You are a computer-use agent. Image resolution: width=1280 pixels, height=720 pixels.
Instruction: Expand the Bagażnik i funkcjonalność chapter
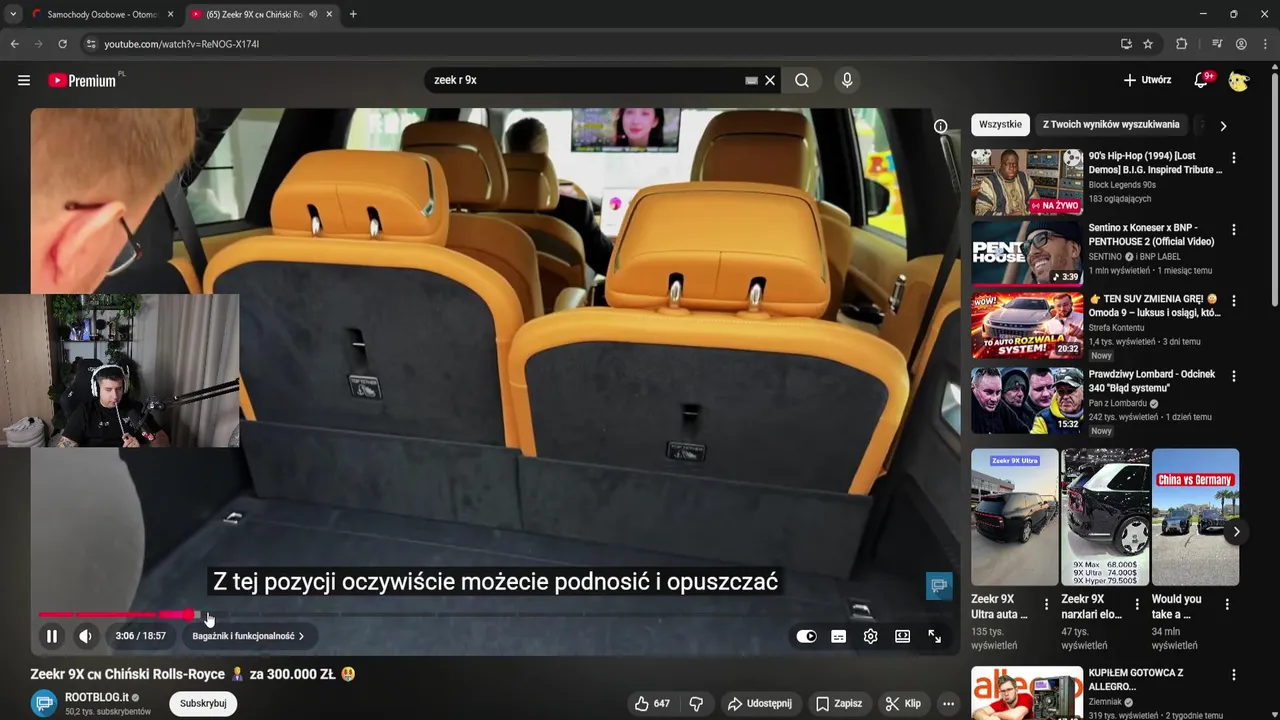[248, 636]
